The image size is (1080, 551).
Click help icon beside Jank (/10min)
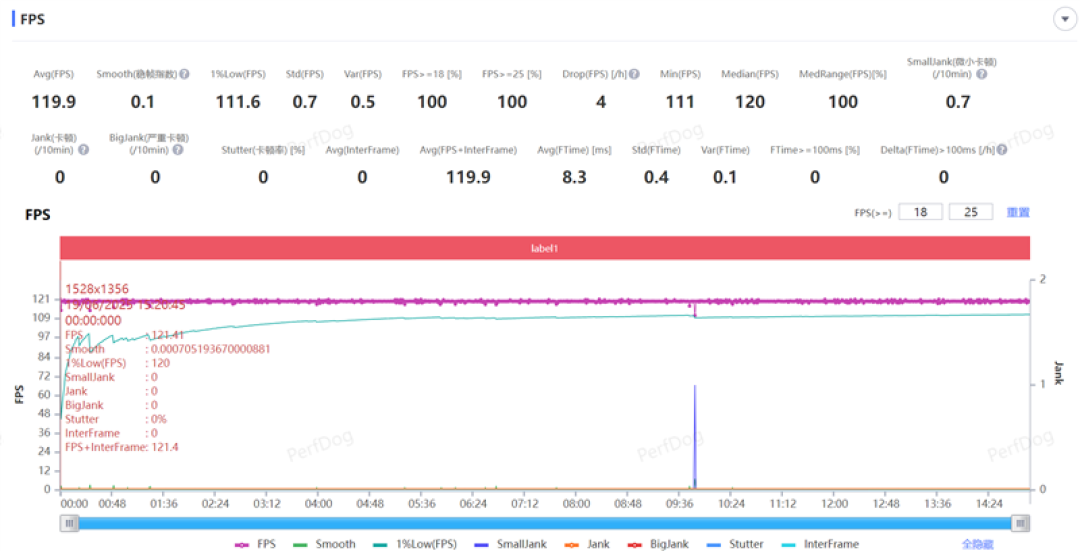tap(83, 149)
